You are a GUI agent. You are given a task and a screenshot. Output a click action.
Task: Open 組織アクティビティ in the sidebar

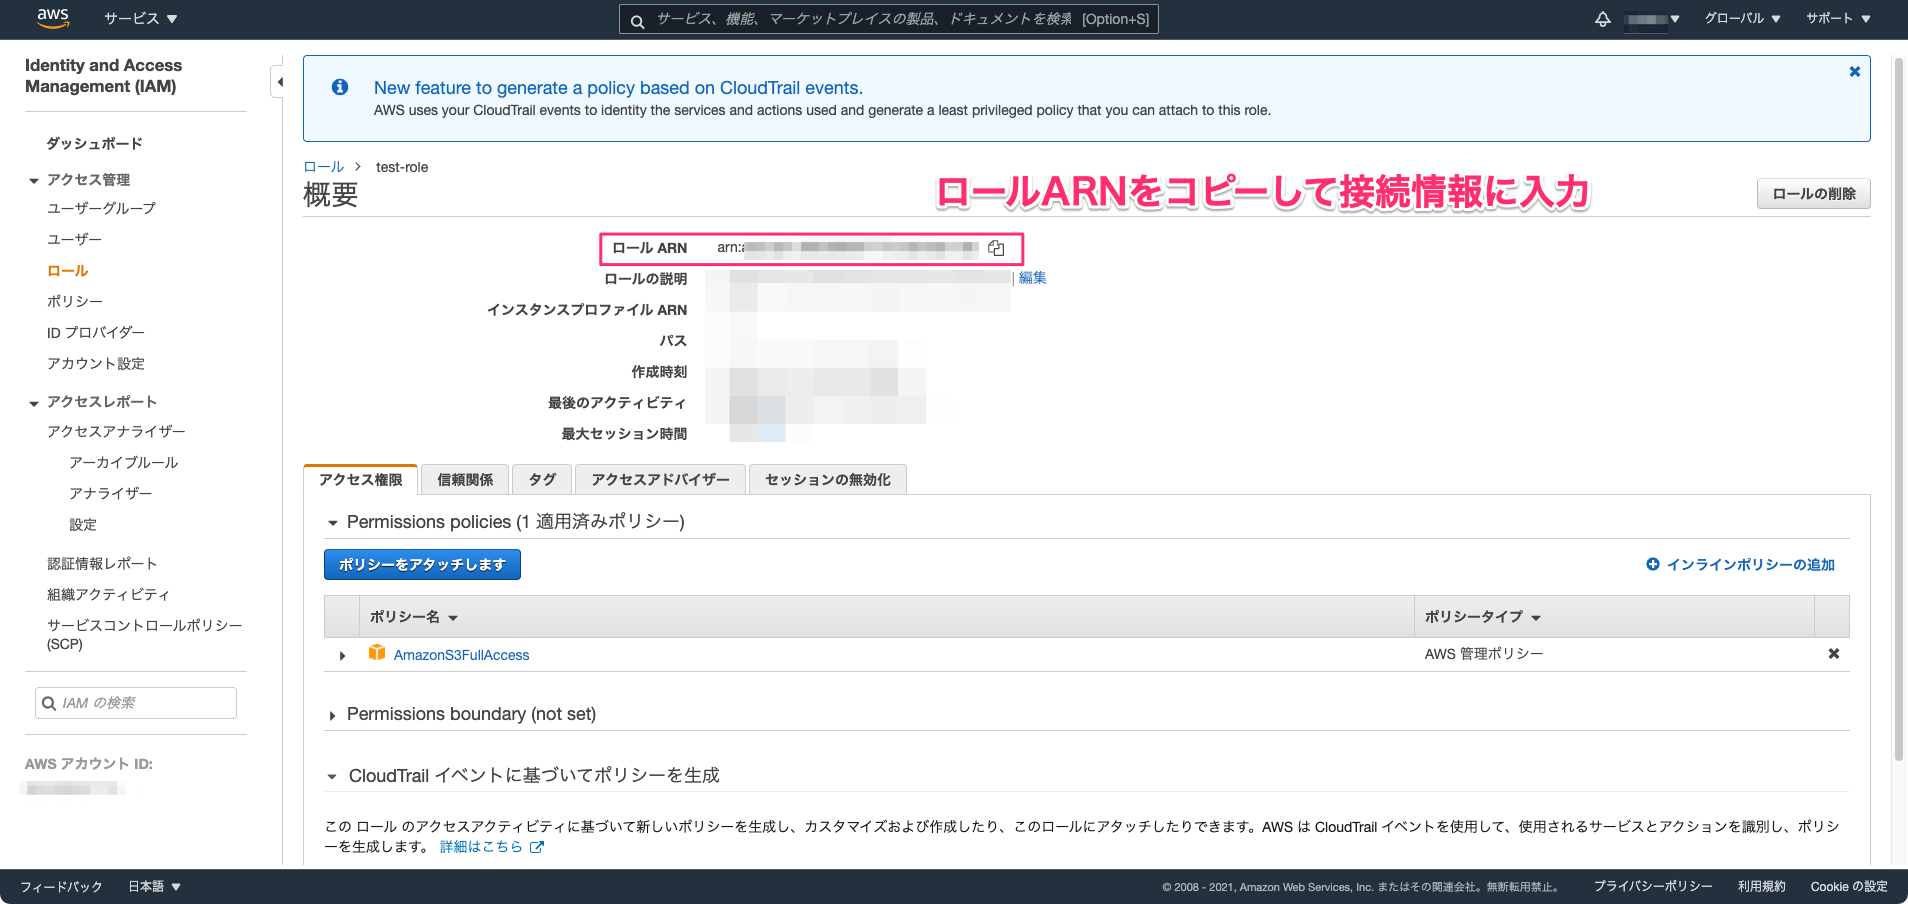tap(108, 594)
